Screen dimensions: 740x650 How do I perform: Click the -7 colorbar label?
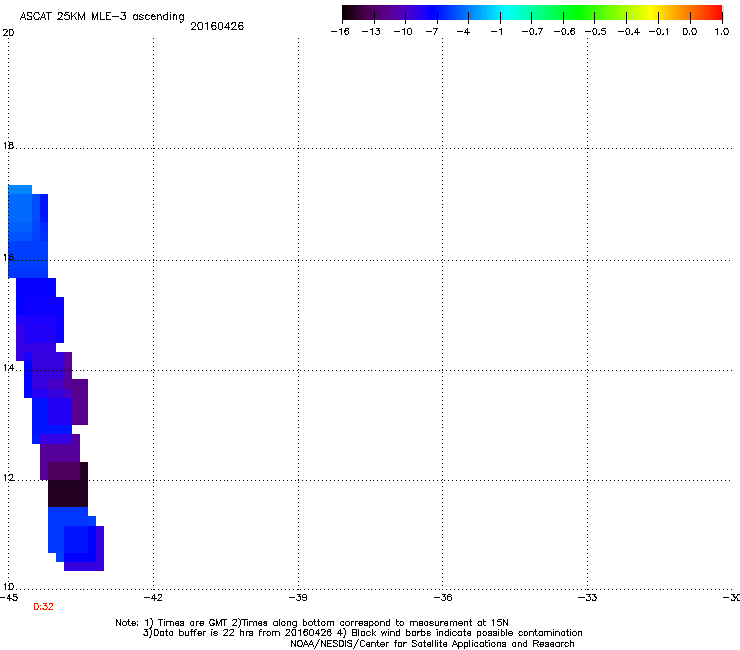coord(432,32)
